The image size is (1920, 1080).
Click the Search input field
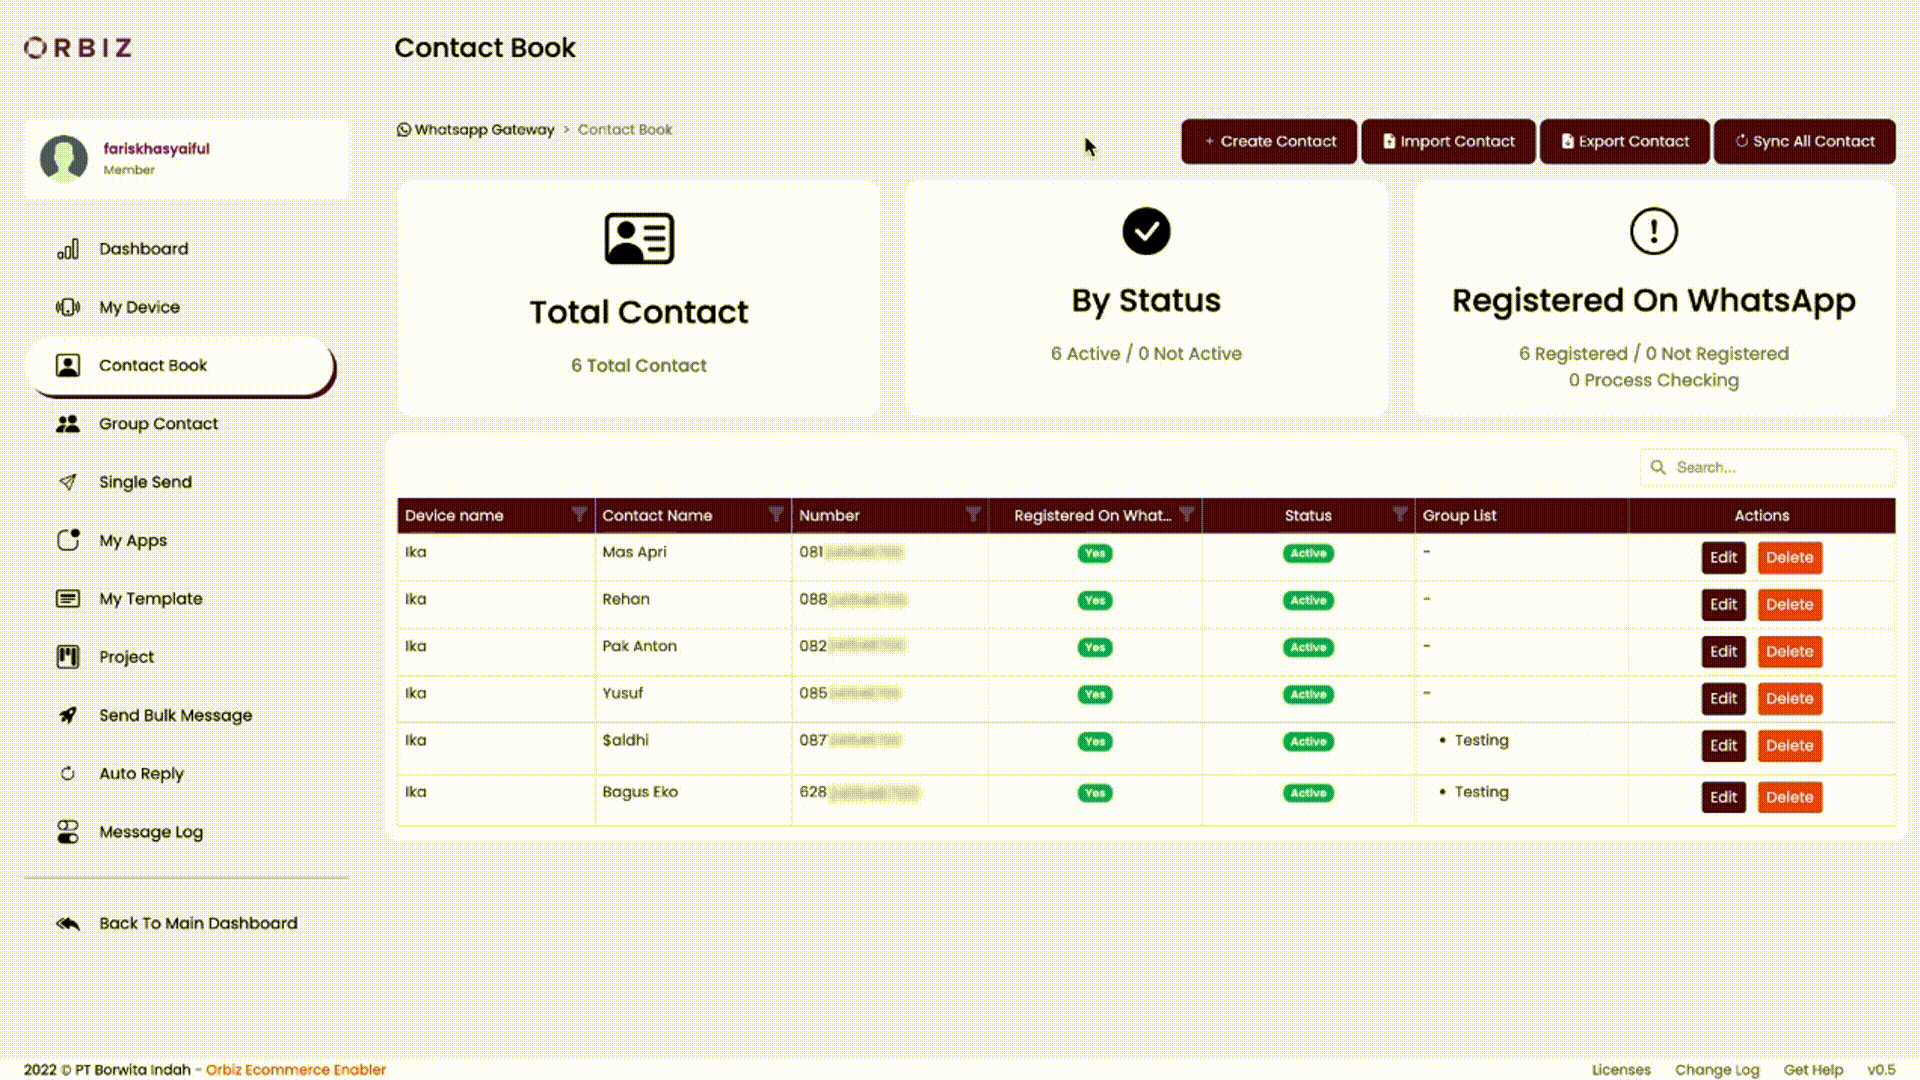[x=1767, y=467]
